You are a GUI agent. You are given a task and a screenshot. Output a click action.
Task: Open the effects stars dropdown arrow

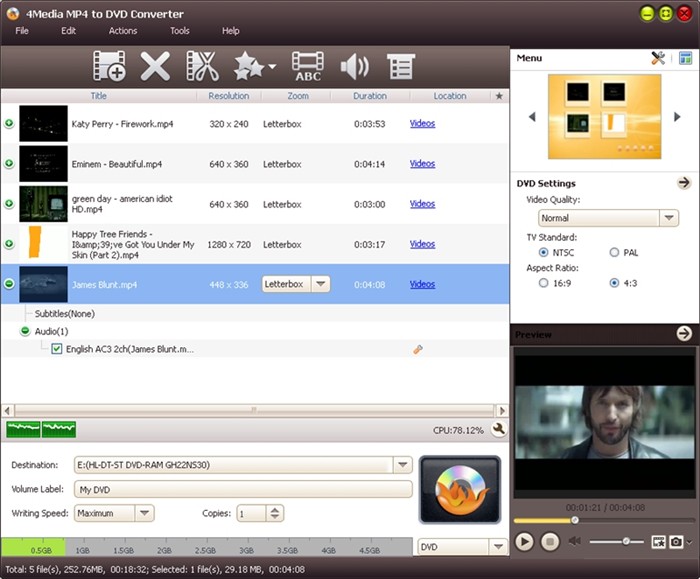pos(272,67)
